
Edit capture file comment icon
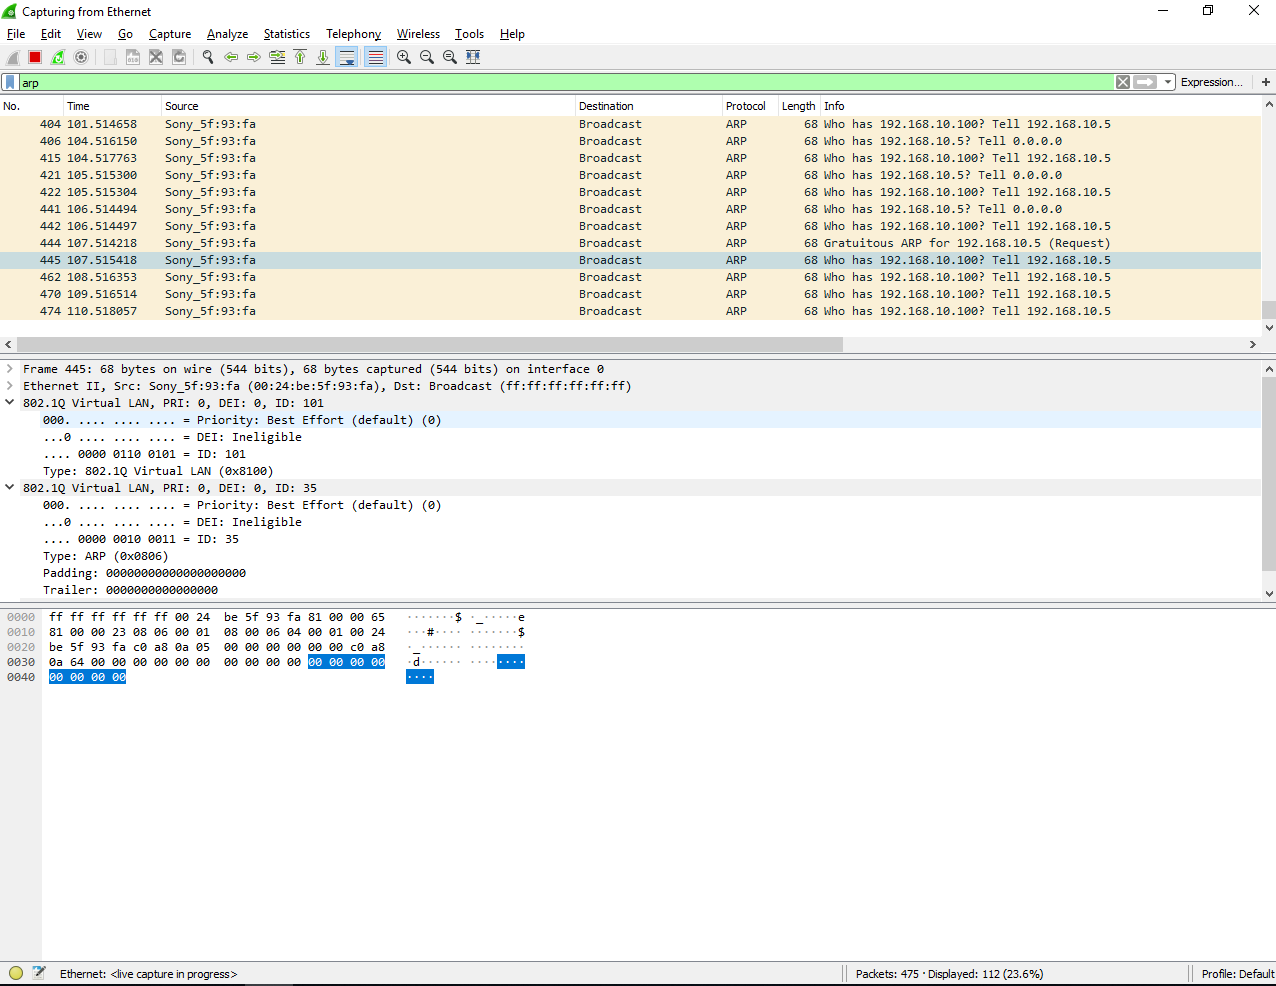click(39, 973)
